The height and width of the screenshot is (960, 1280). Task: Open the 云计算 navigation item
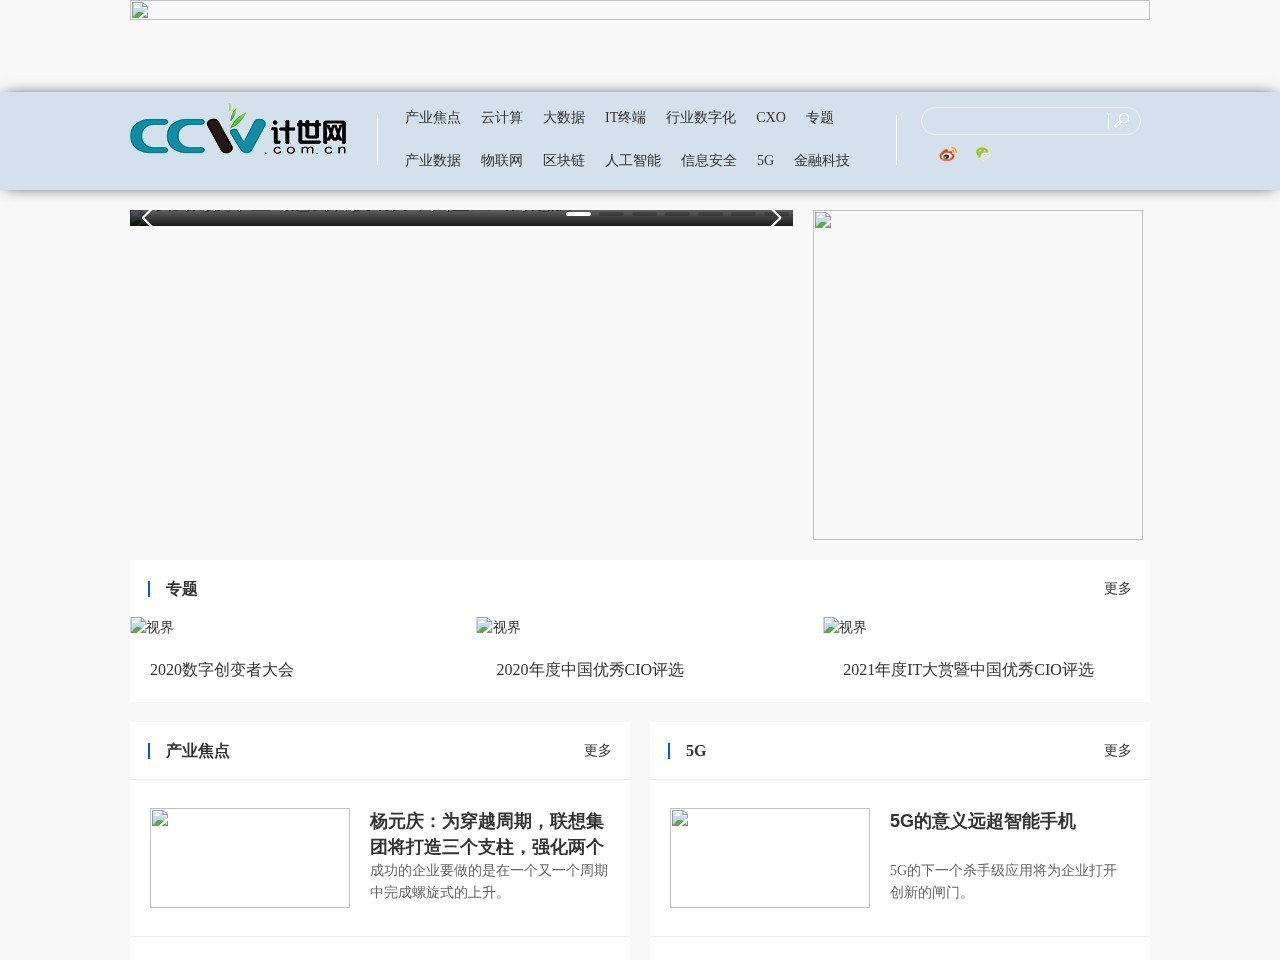point(501,118)
